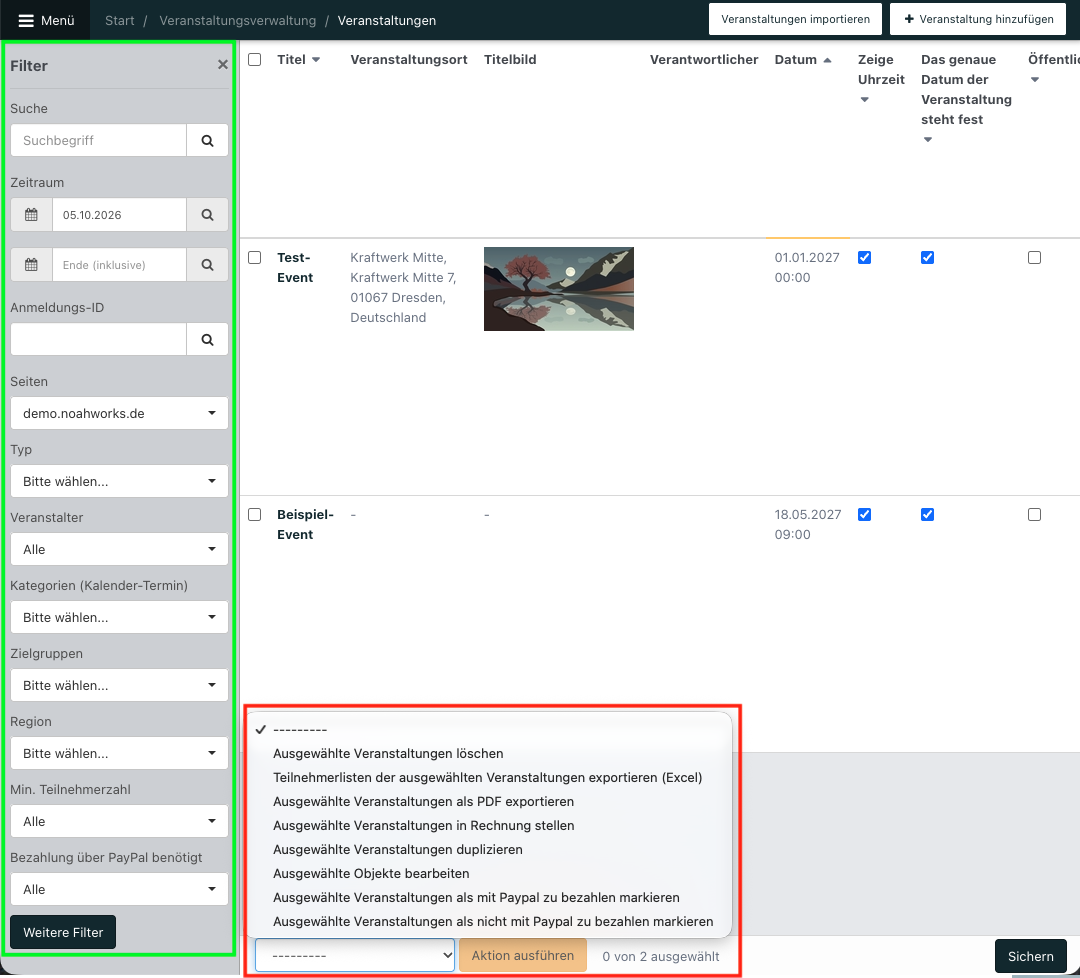Click Veranstaltung hinzufügen button

(978, 19)
